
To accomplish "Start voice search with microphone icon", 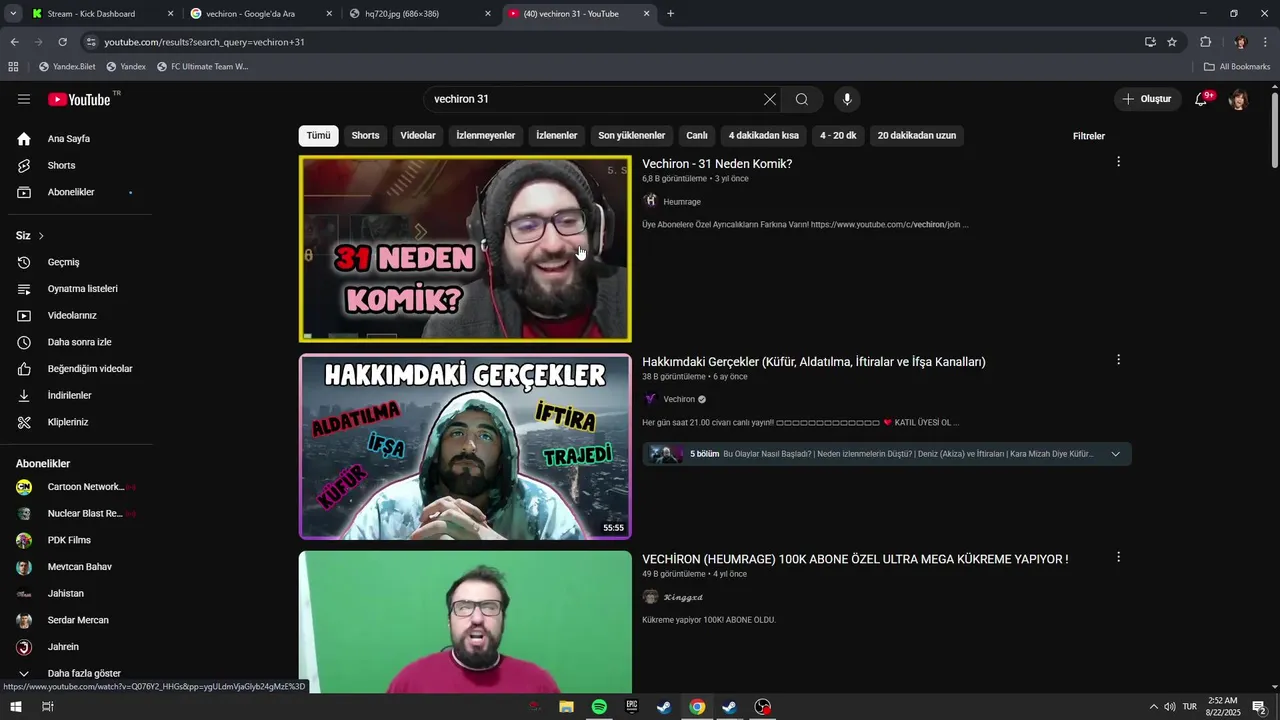I will pos(847,99).
